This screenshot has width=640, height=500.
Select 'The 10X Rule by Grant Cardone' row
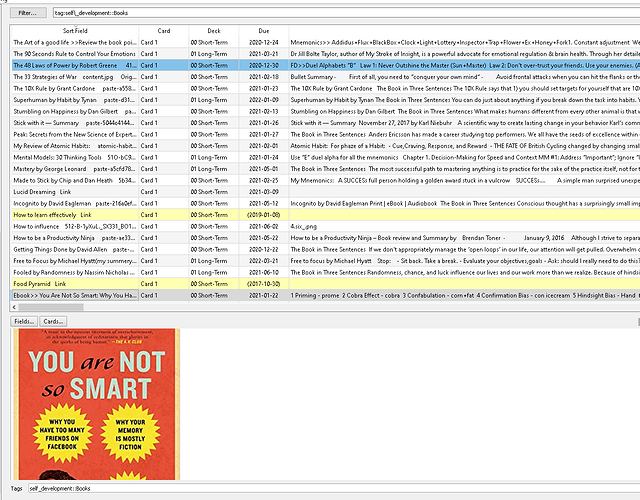[325, 88]
